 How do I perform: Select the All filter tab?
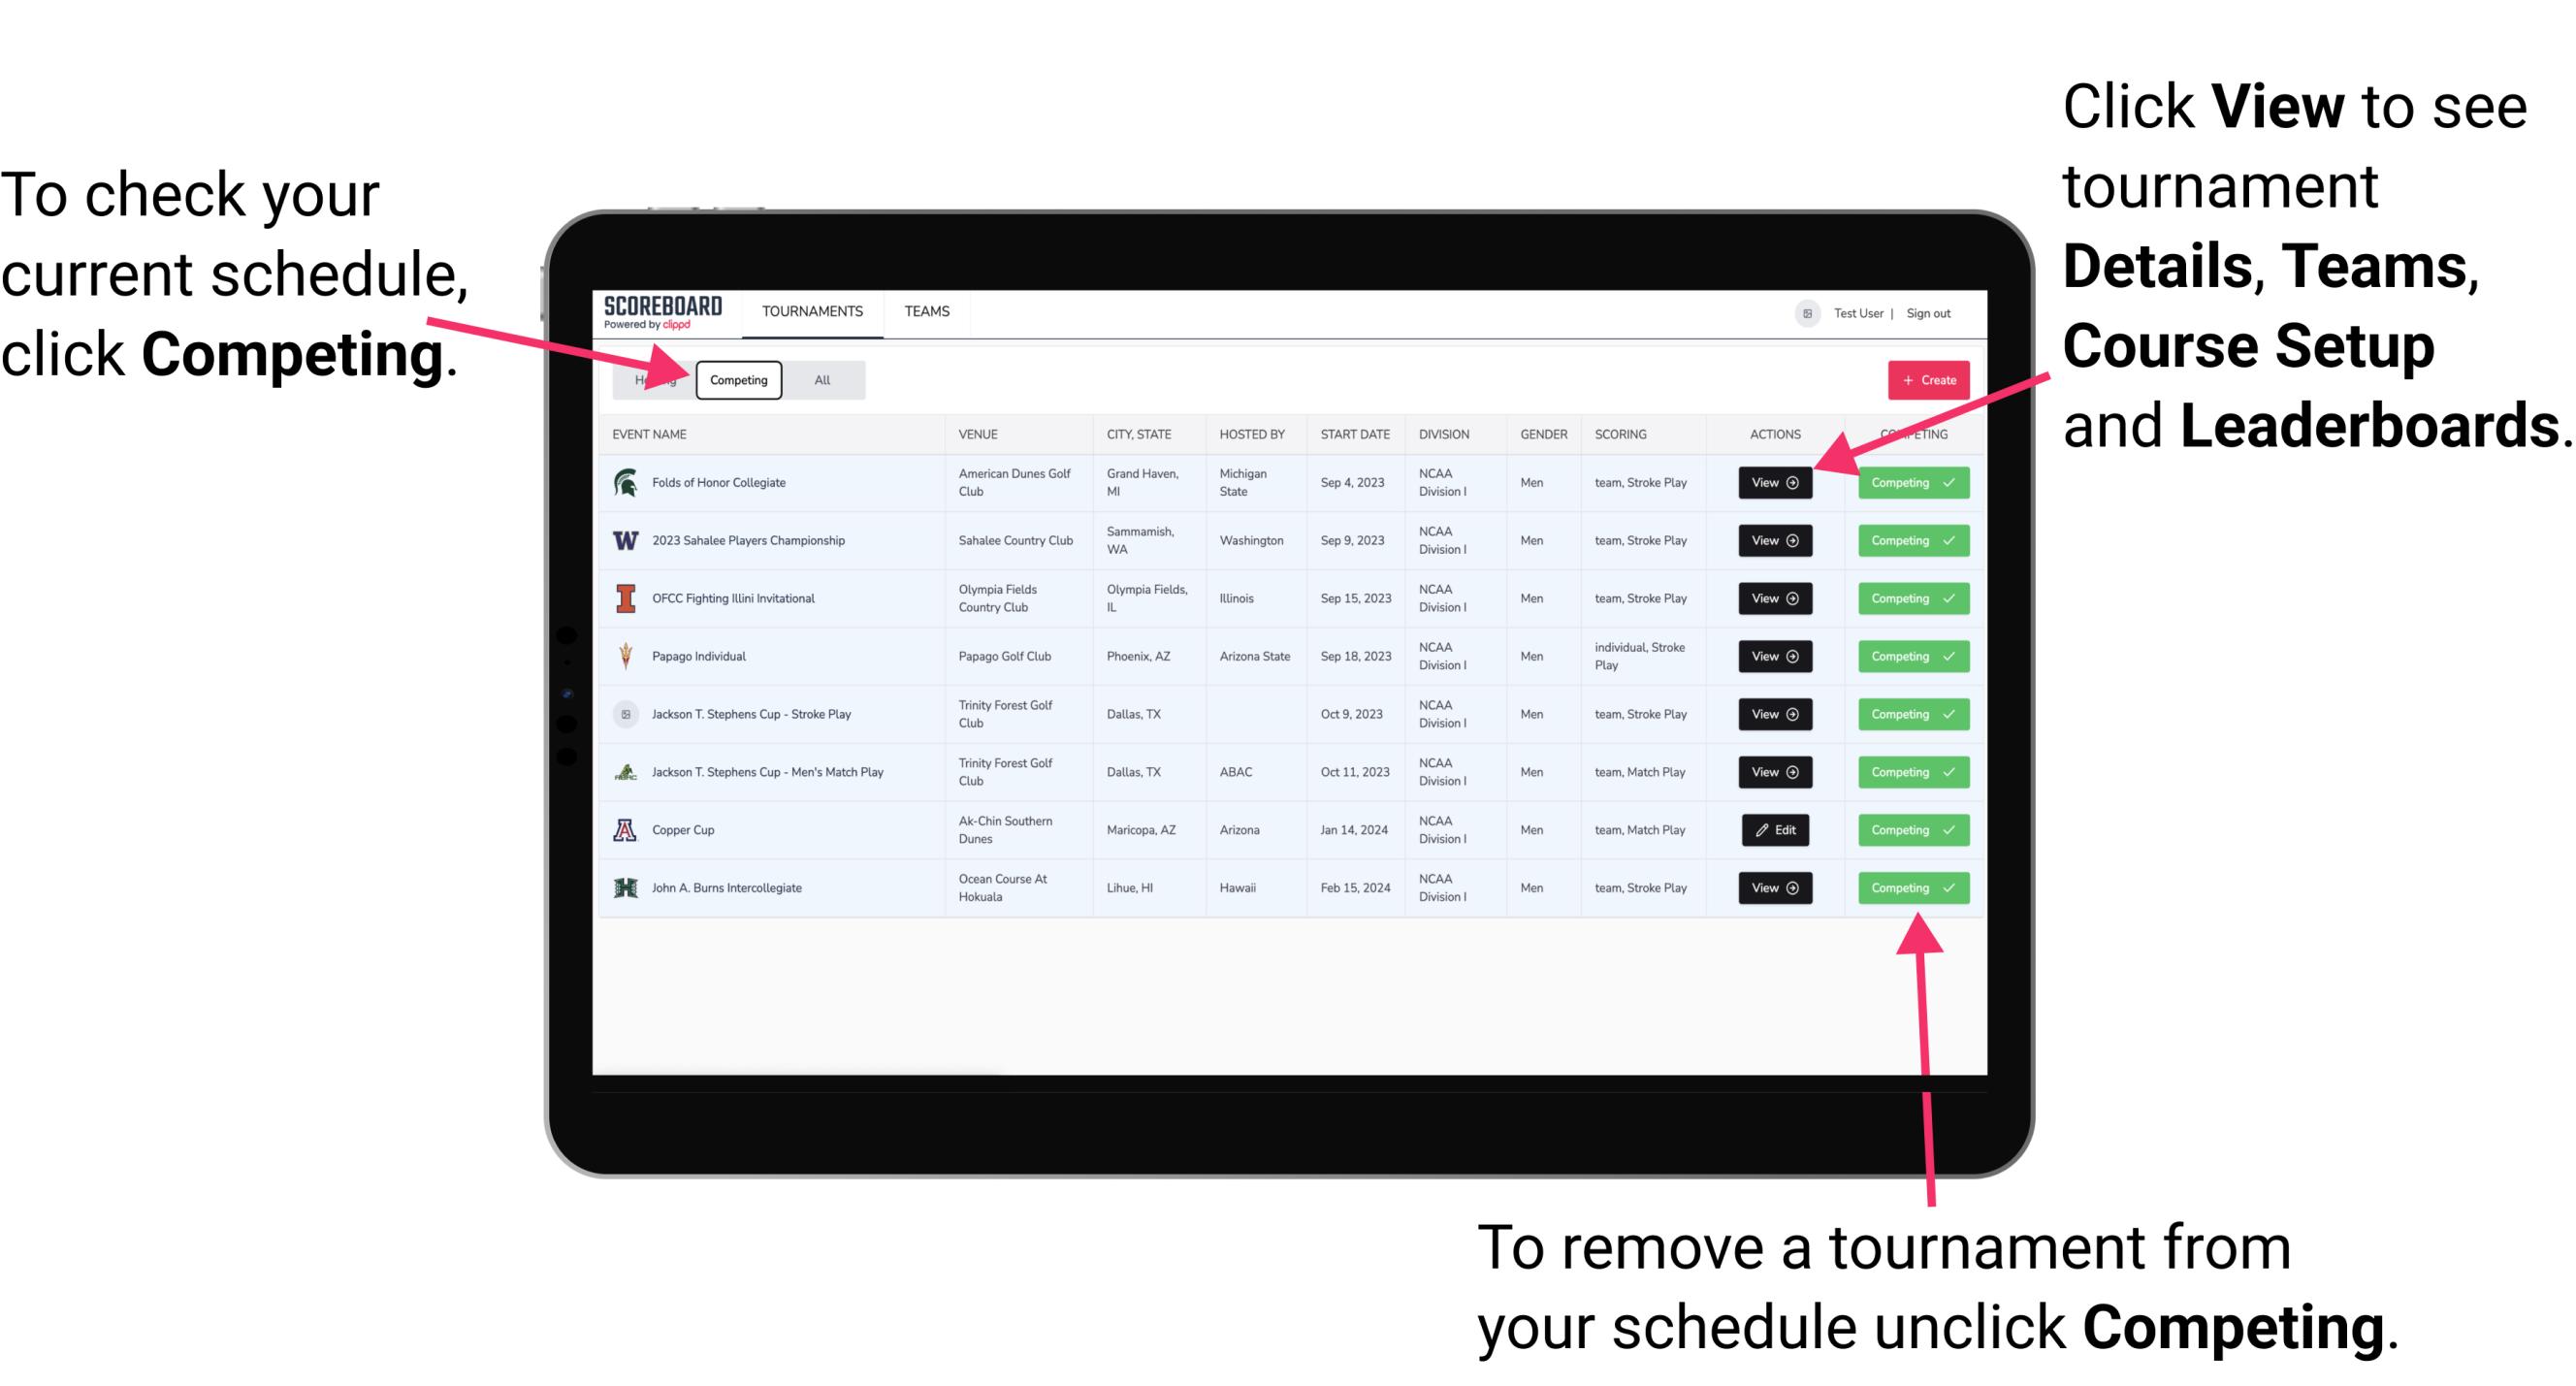821,379
